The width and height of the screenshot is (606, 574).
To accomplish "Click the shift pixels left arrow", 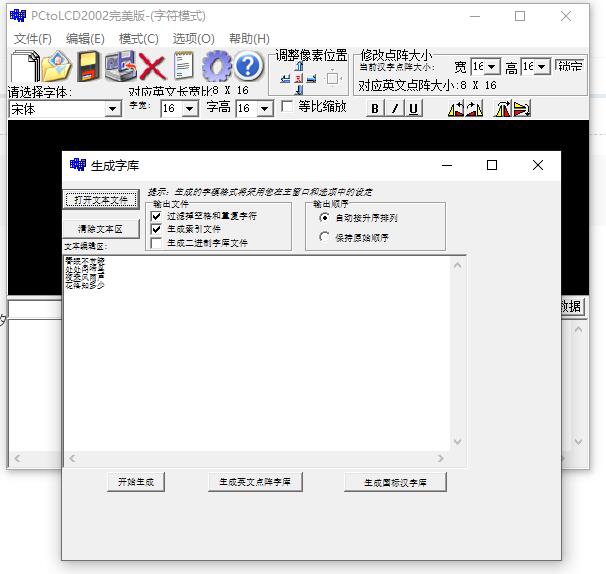I will [x=285, y=79].
